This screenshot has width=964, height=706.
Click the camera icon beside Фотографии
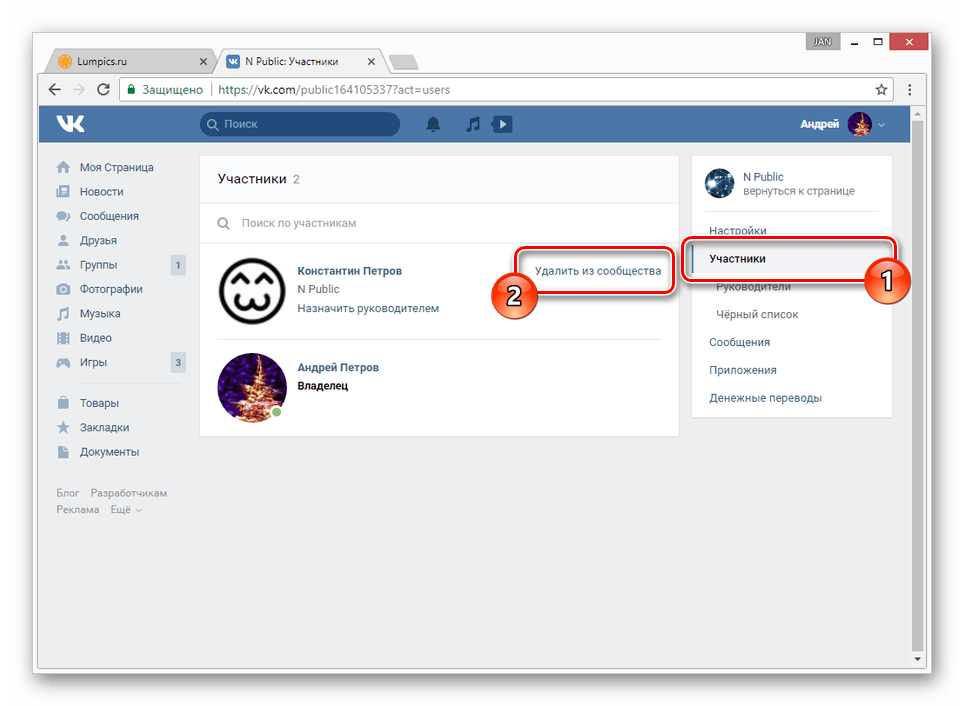point(63,289)
